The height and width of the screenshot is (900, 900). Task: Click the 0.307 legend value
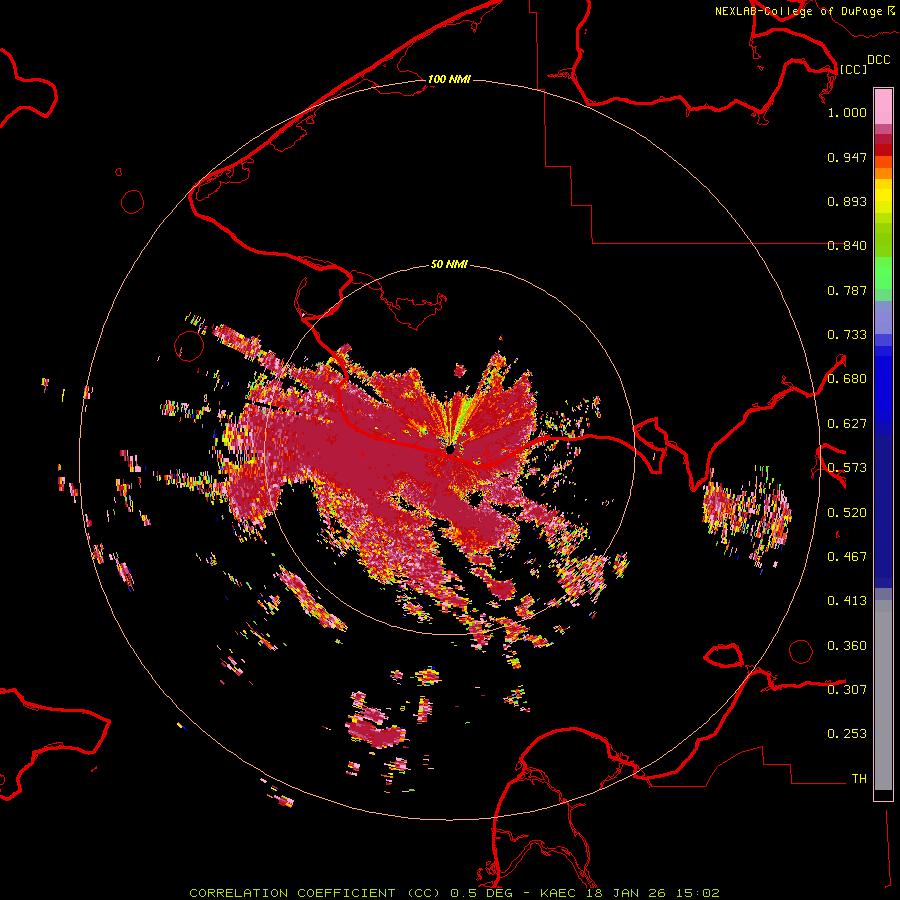coord(847,690)
